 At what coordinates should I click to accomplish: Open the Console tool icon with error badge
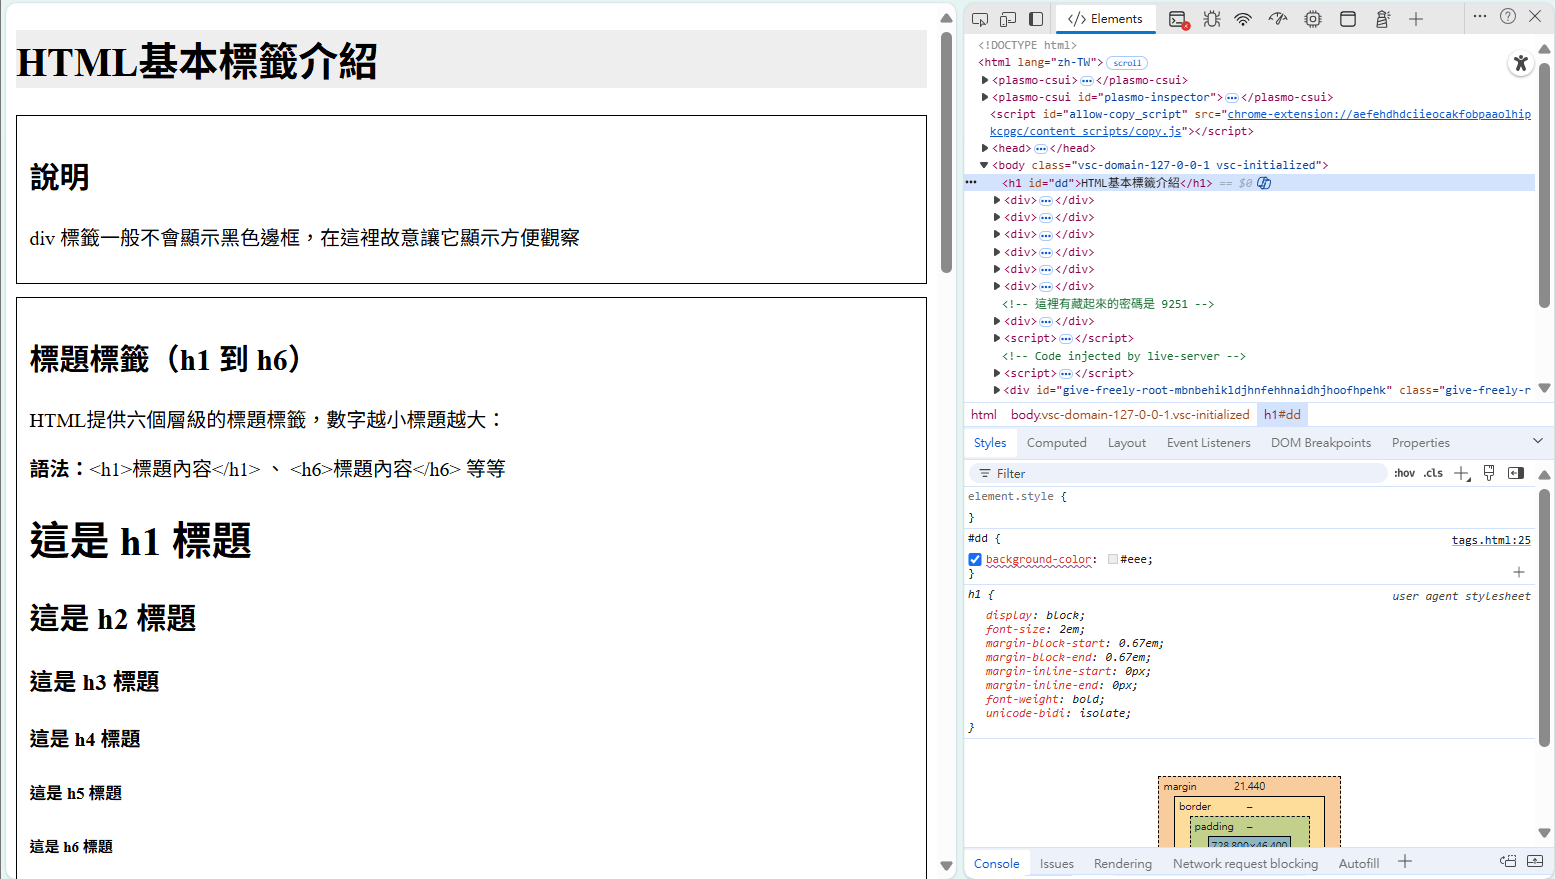click(1178, 19)
